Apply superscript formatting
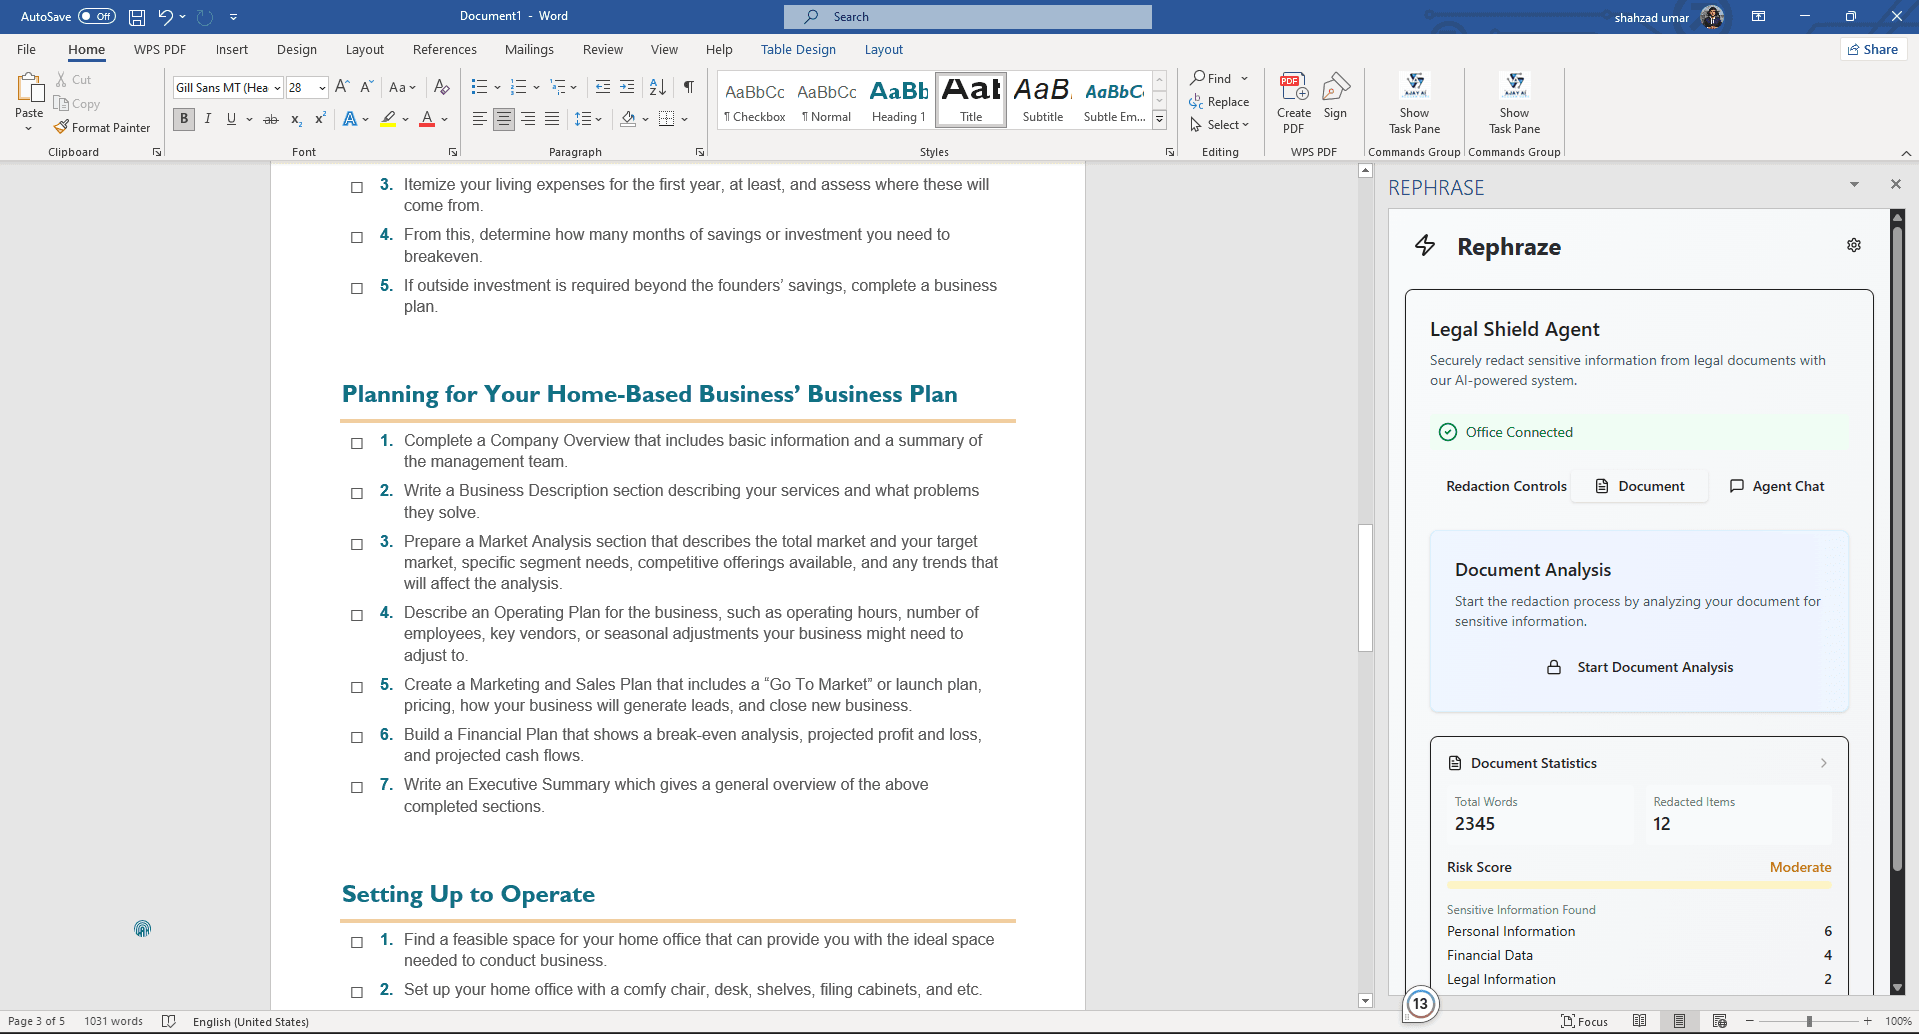The height and width of the screenshot is (1034, 1919). (320, 119)
